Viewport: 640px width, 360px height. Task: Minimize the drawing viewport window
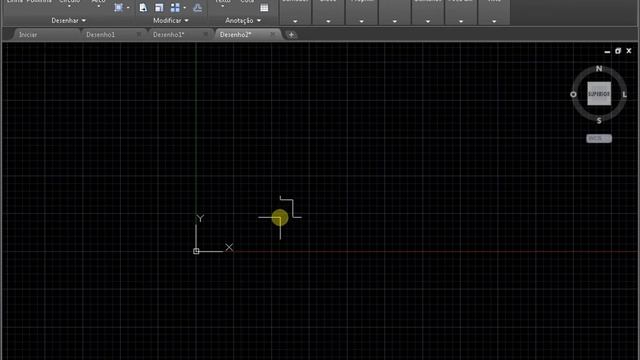pos(607,51)
